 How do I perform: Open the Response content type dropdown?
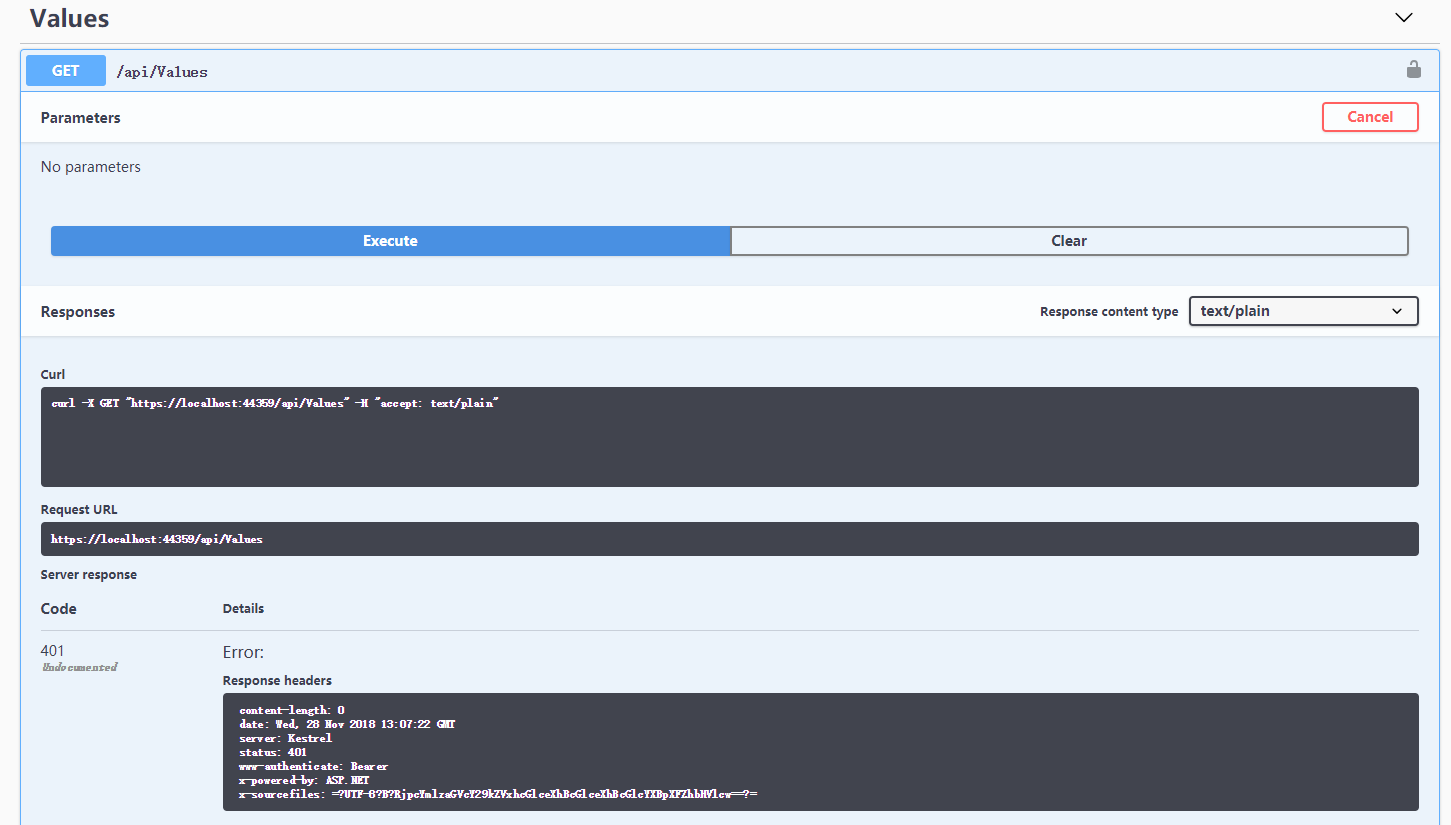pyautogui.click(x=1302, y=311)
